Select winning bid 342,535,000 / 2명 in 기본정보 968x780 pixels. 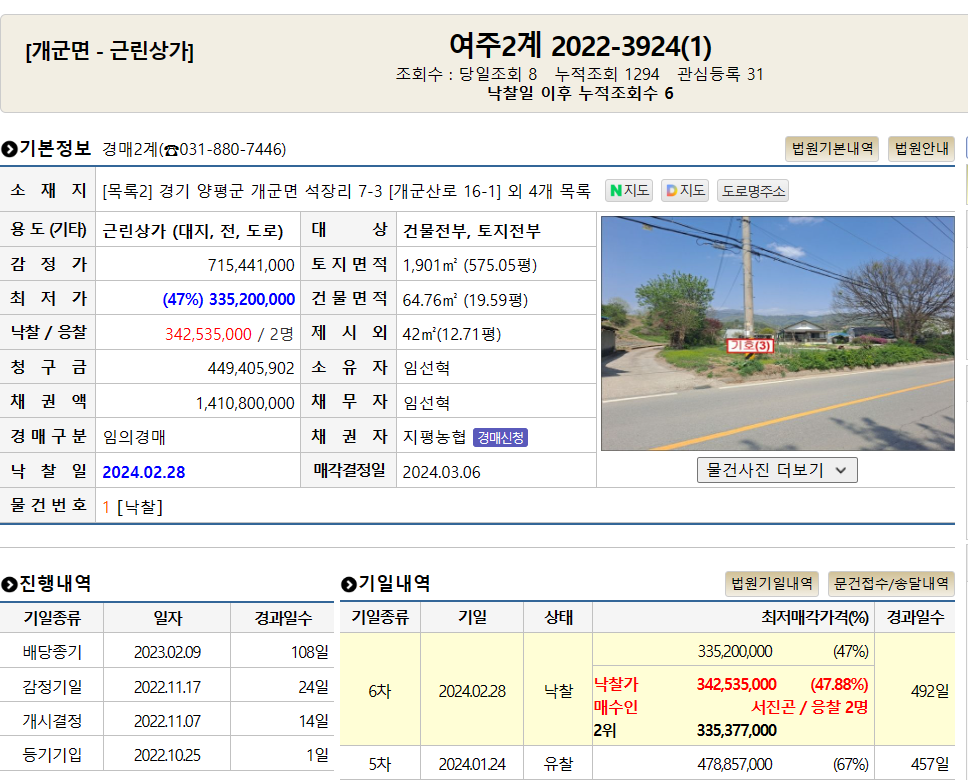click(229, 334)
